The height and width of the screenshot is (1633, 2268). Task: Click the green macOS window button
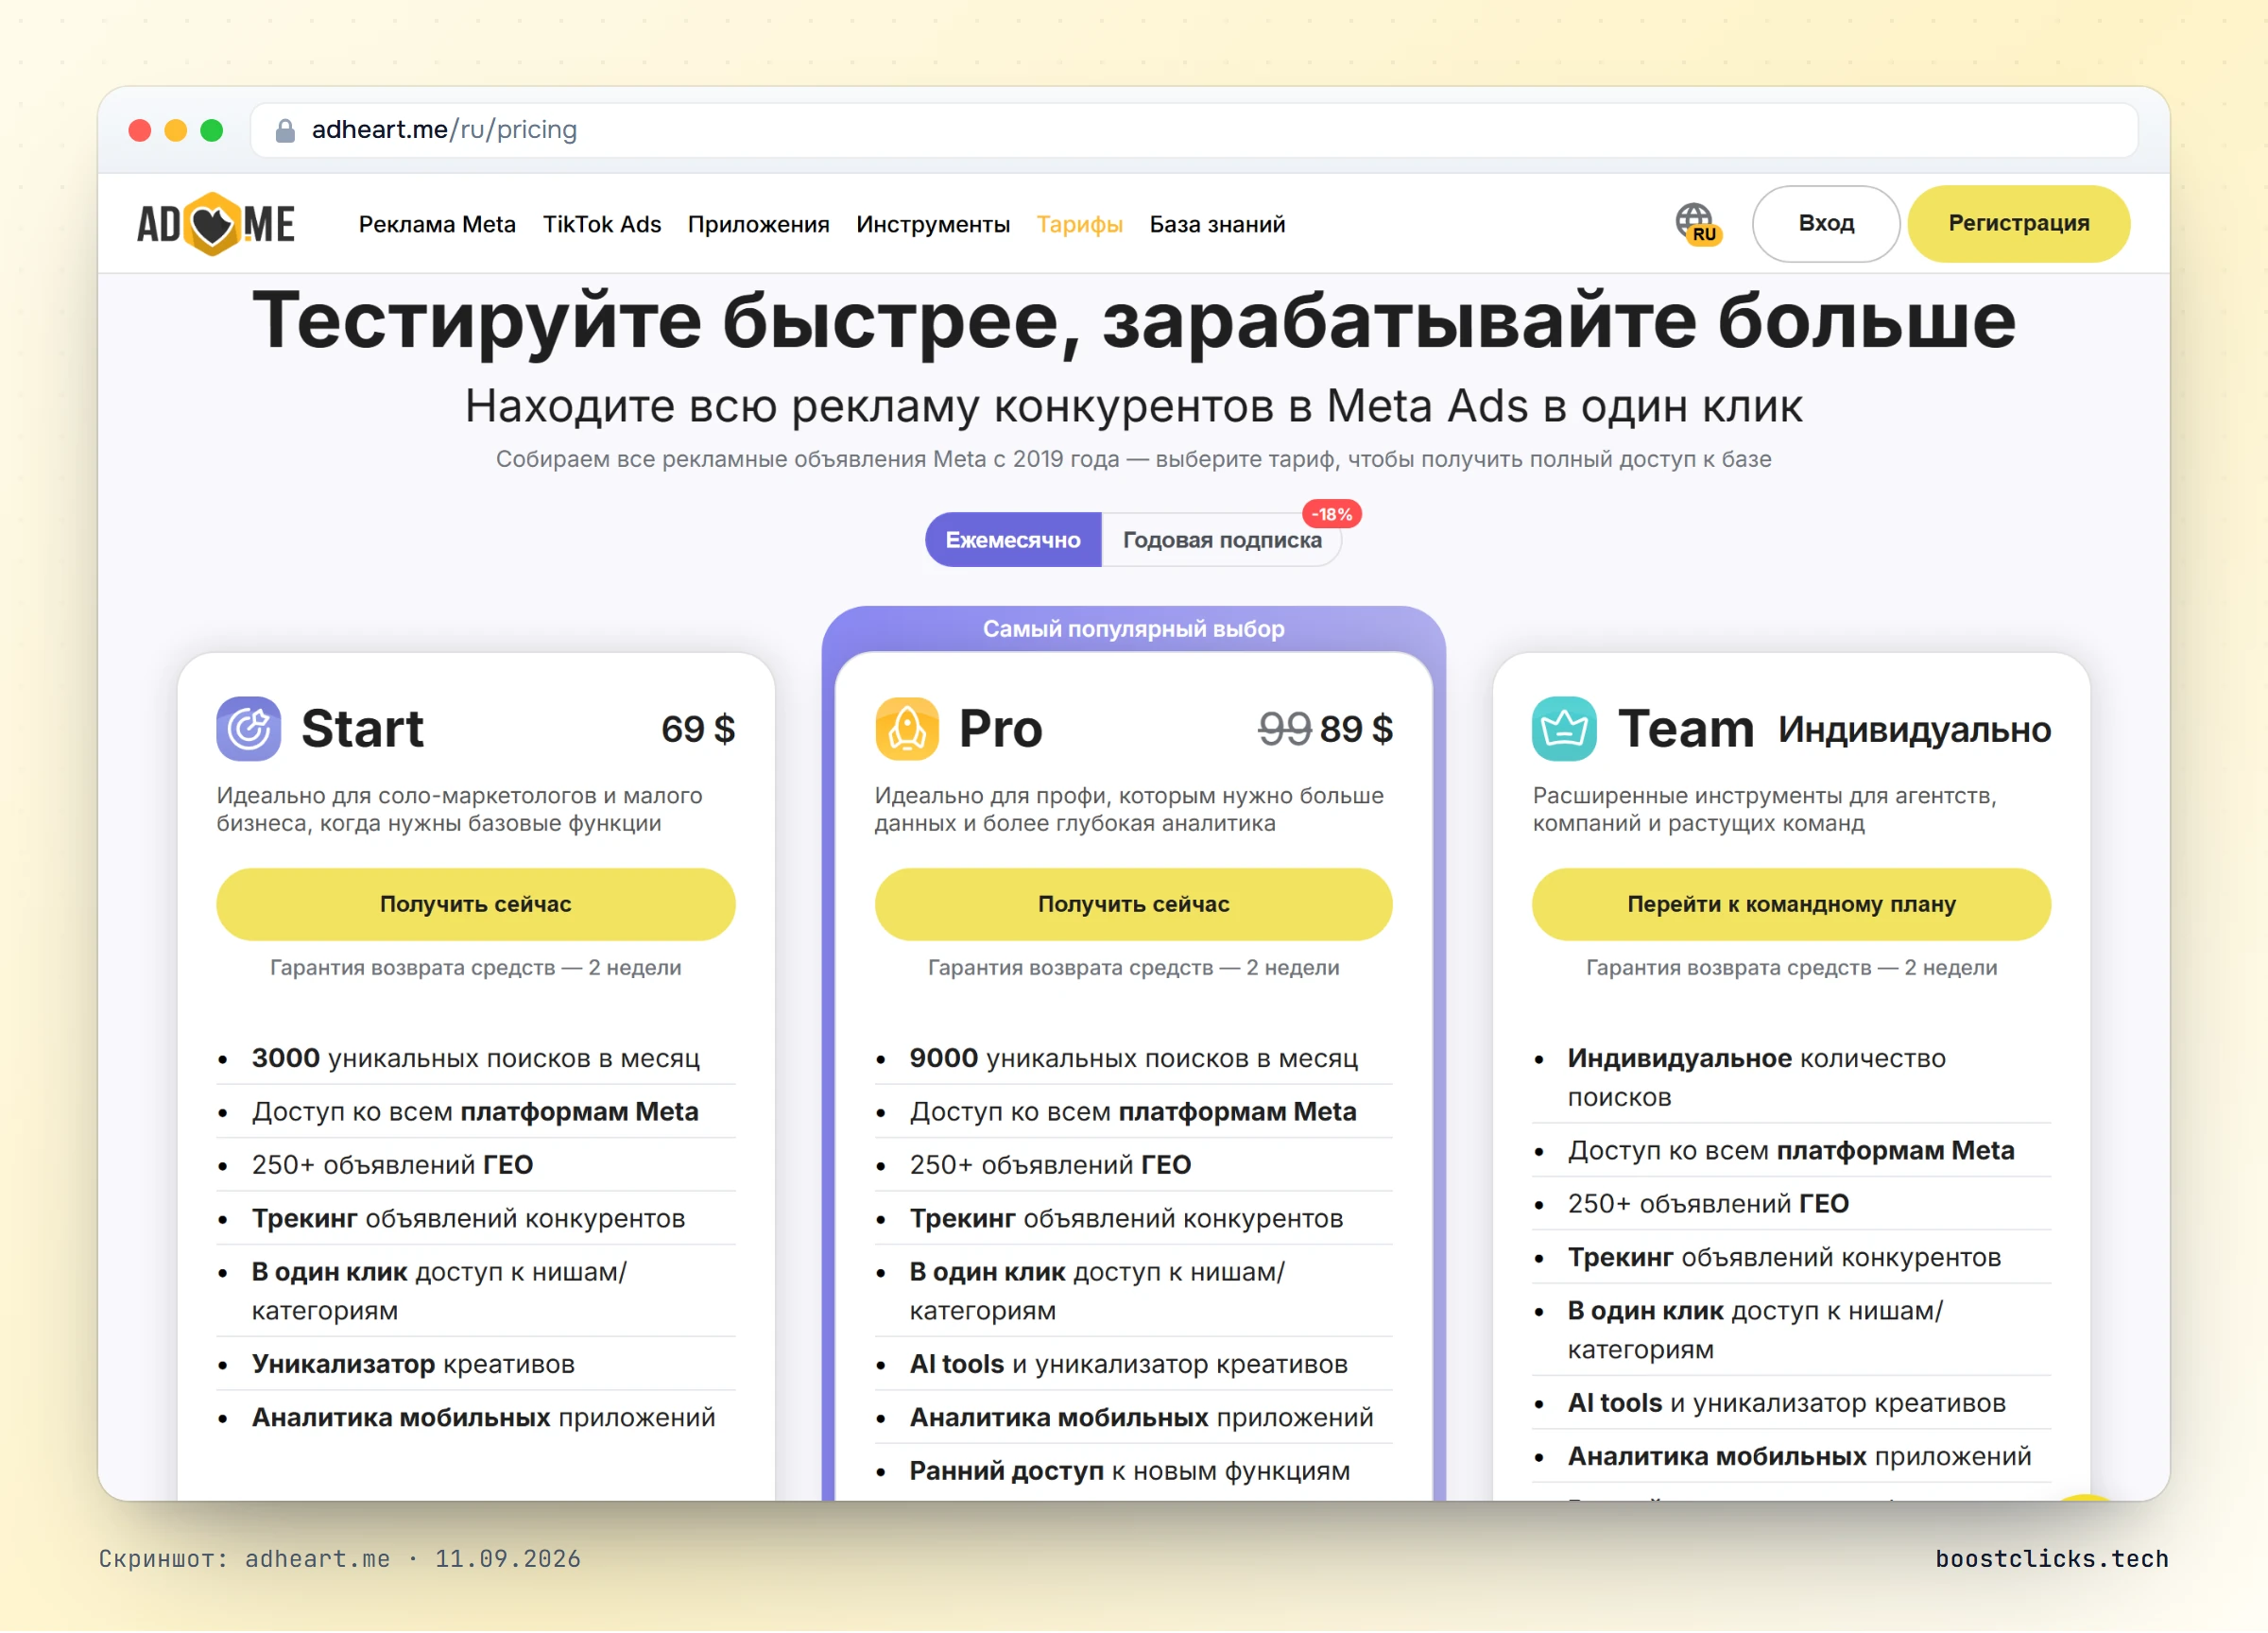(x=212, y=130)
